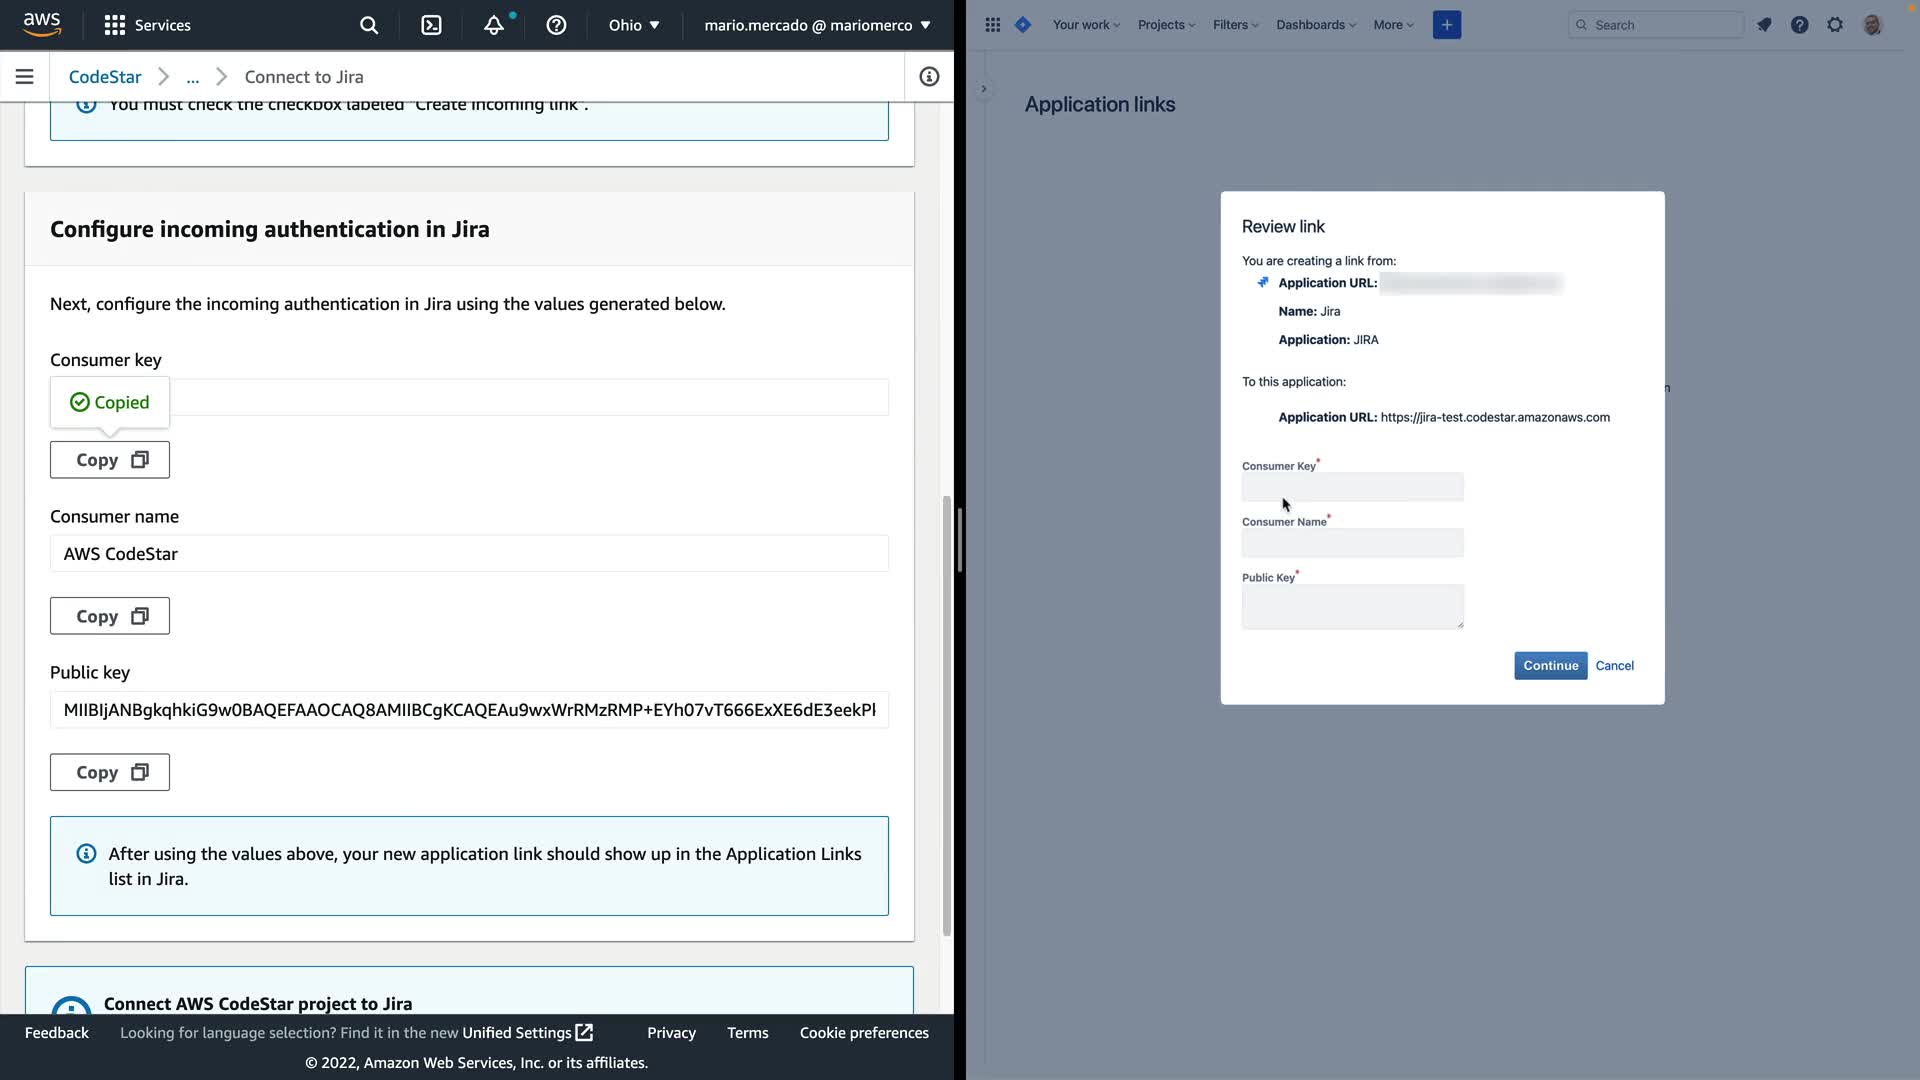
Task: Expand Jira Projects menu
Action: pos(1166,25)
